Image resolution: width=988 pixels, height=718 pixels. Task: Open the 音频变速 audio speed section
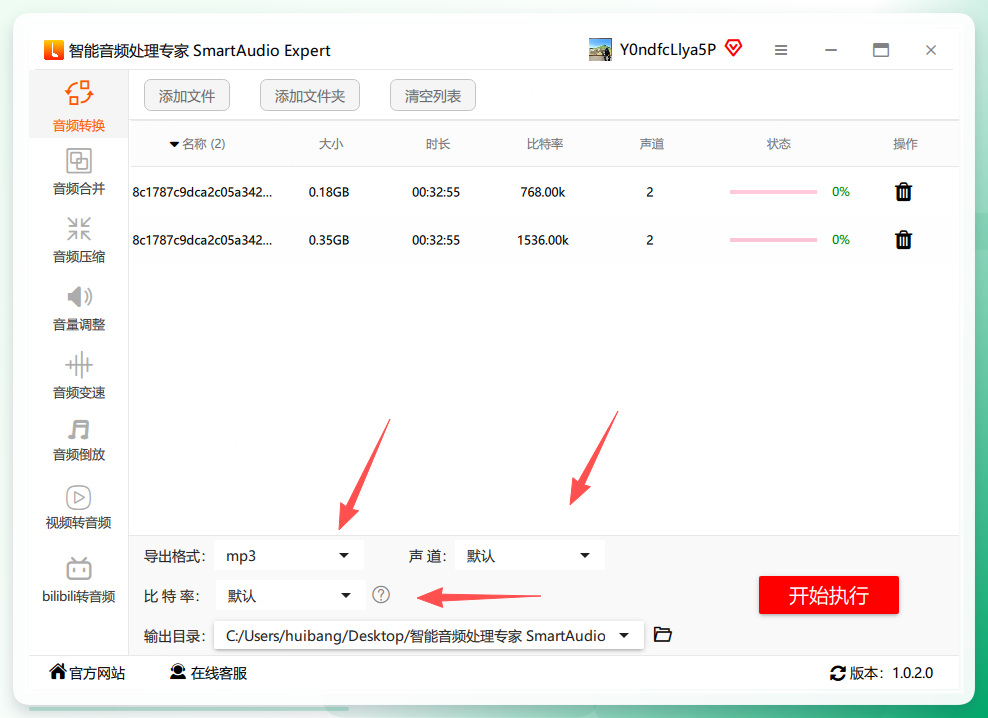79,376
